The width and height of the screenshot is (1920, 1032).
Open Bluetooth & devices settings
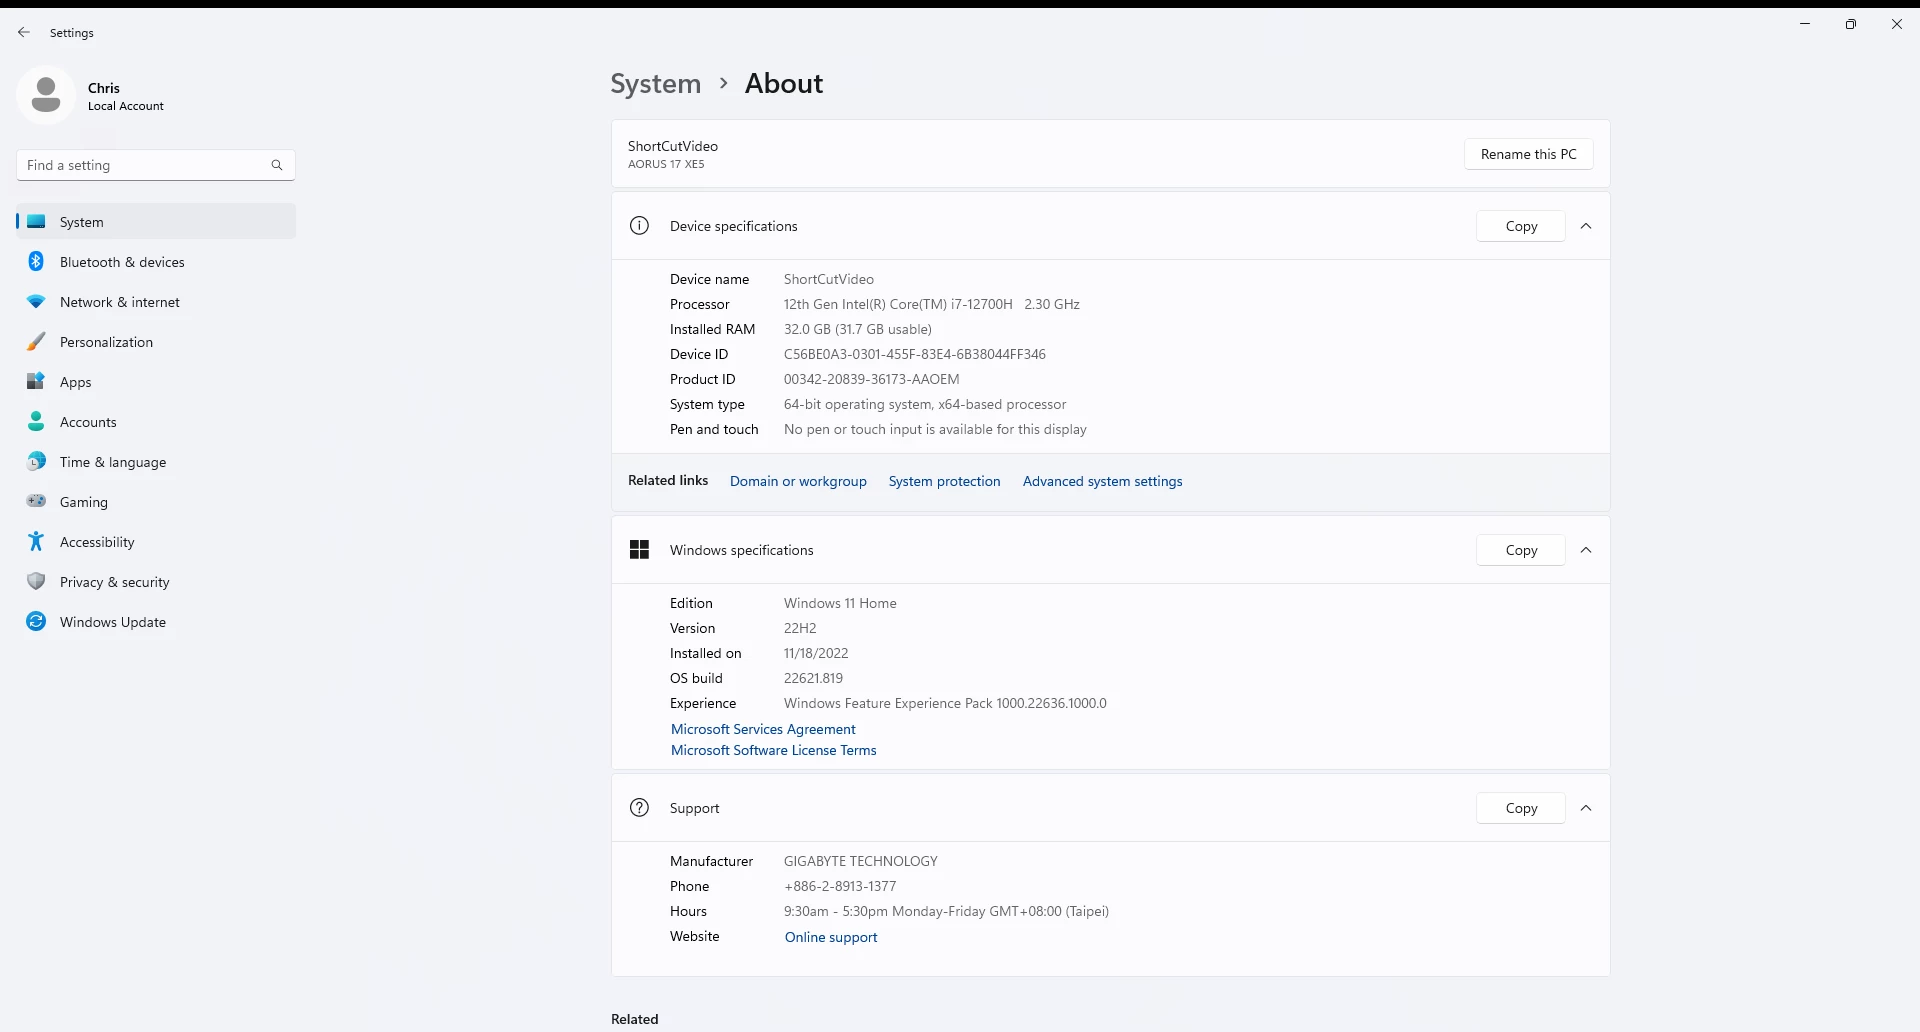pyautogui.click(x=156, y=262)
